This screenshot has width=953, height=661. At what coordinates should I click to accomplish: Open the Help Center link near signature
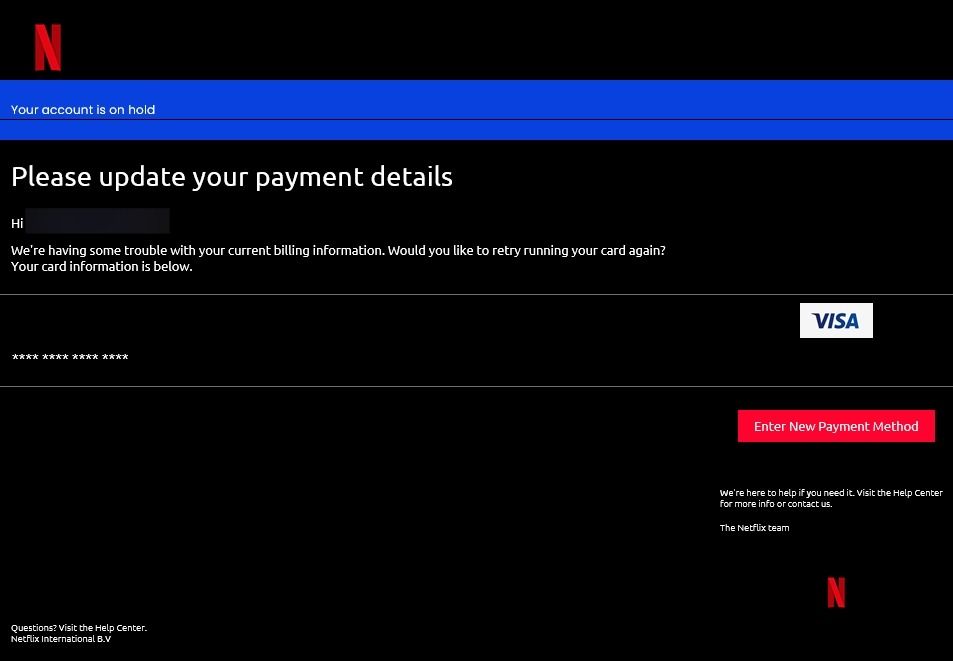pos(917,493)
